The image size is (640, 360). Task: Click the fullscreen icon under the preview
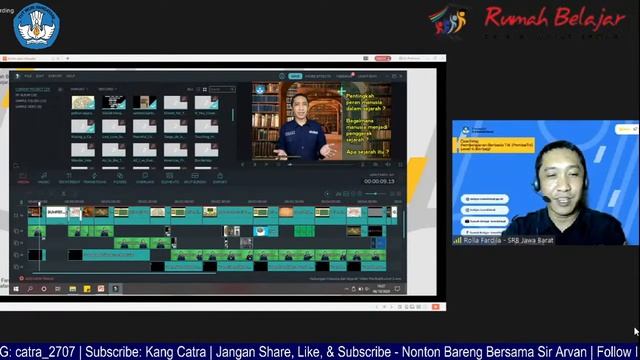point(400,164)
